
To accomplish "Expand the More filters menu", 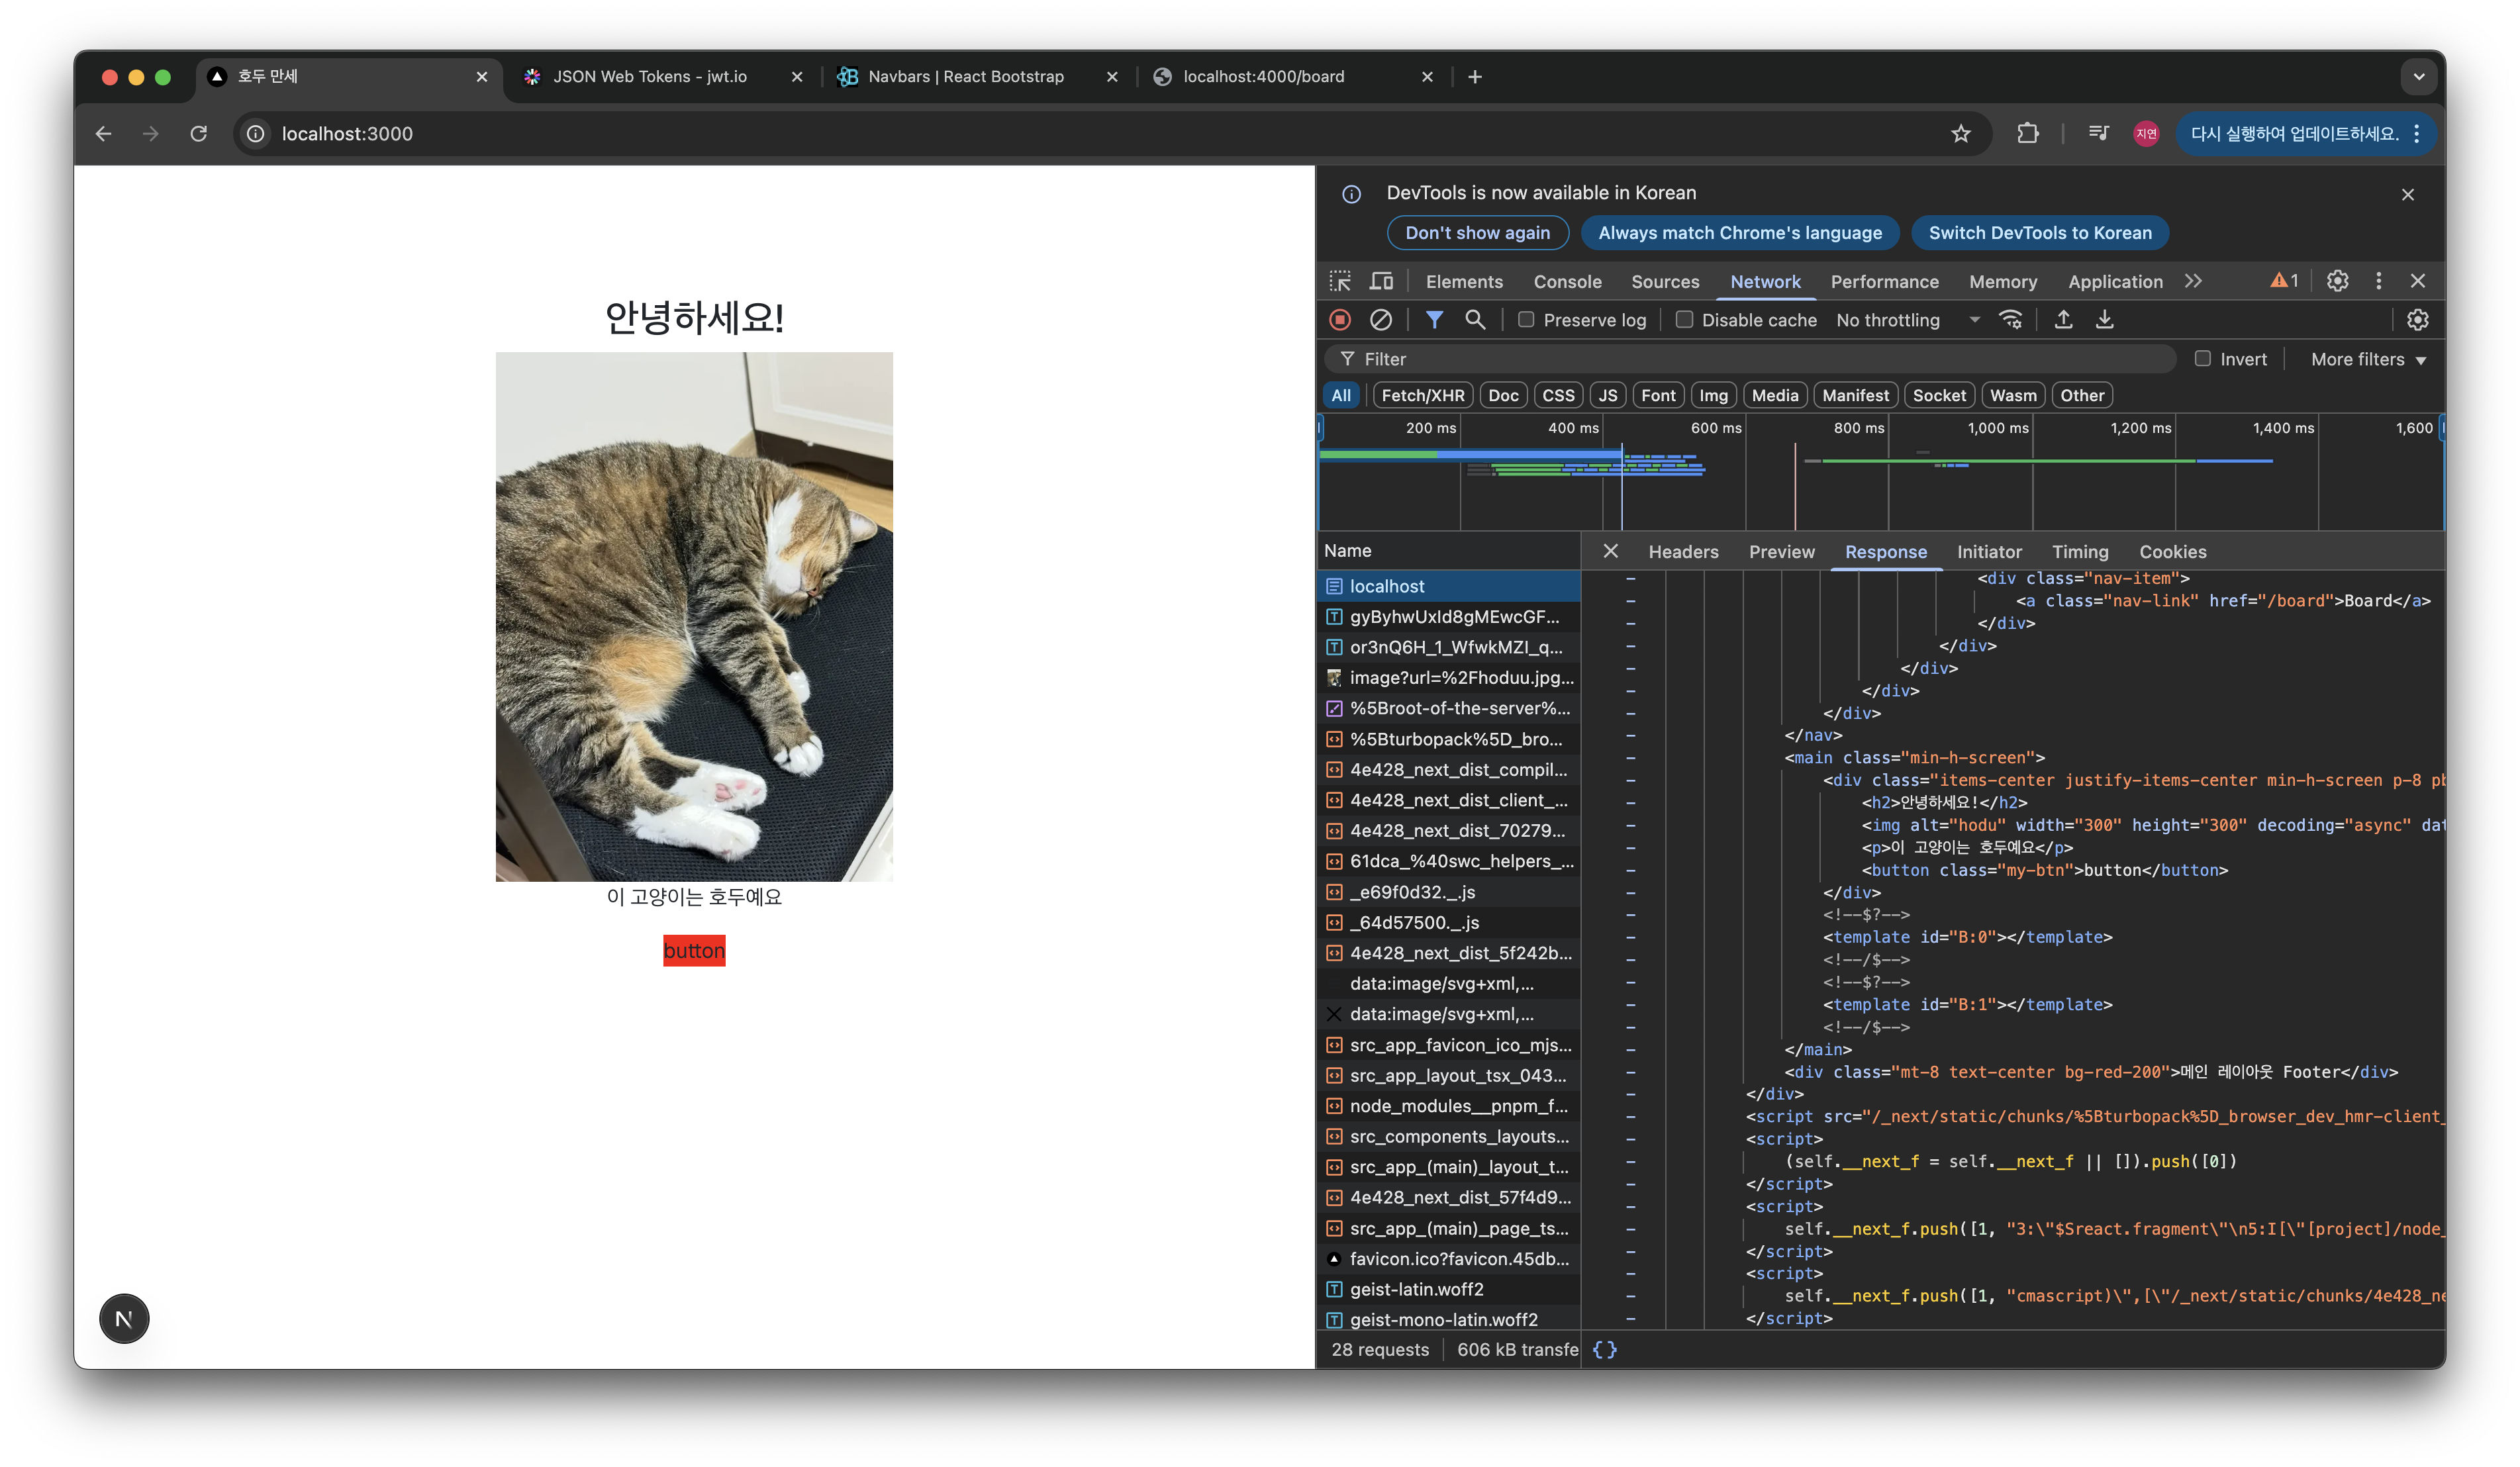I will pos(2368,359).
